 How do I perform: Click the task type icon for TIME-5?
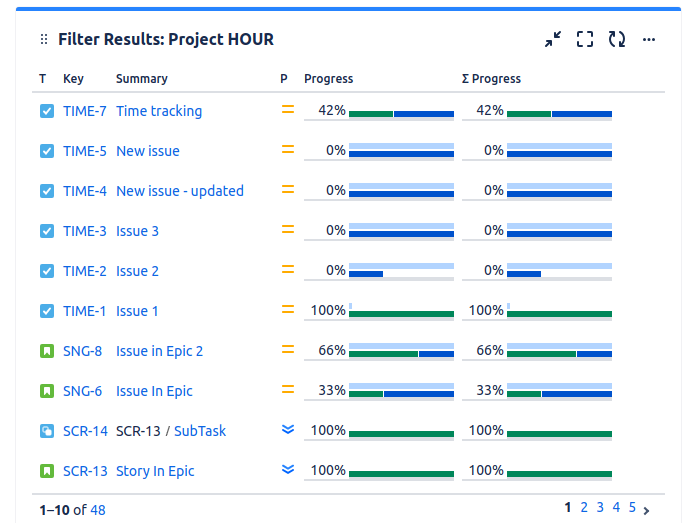tap(47, 151)
